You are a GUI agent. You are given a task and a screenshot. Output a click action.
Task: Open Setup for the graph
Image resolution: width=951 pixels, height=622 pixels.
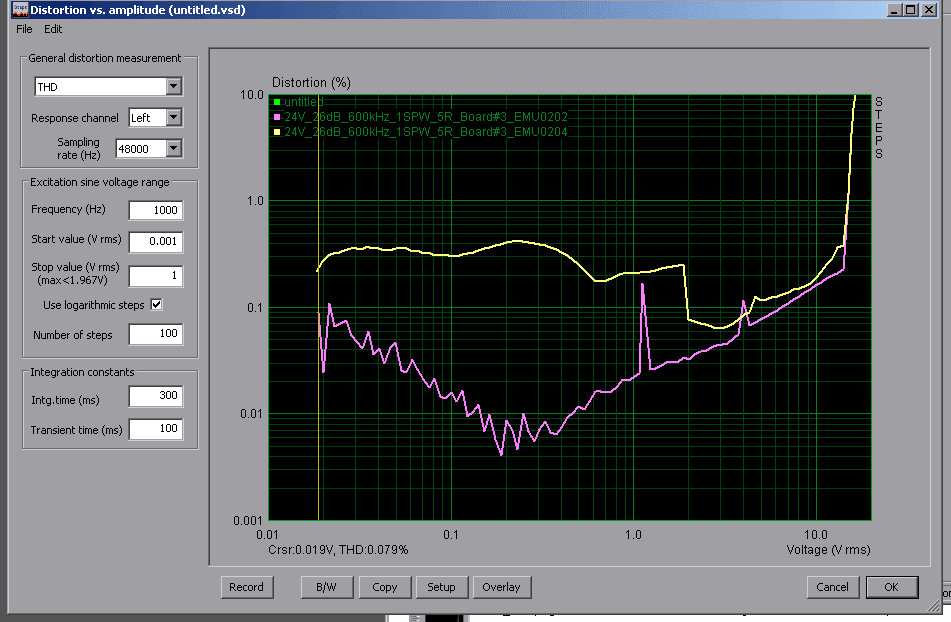441,587
